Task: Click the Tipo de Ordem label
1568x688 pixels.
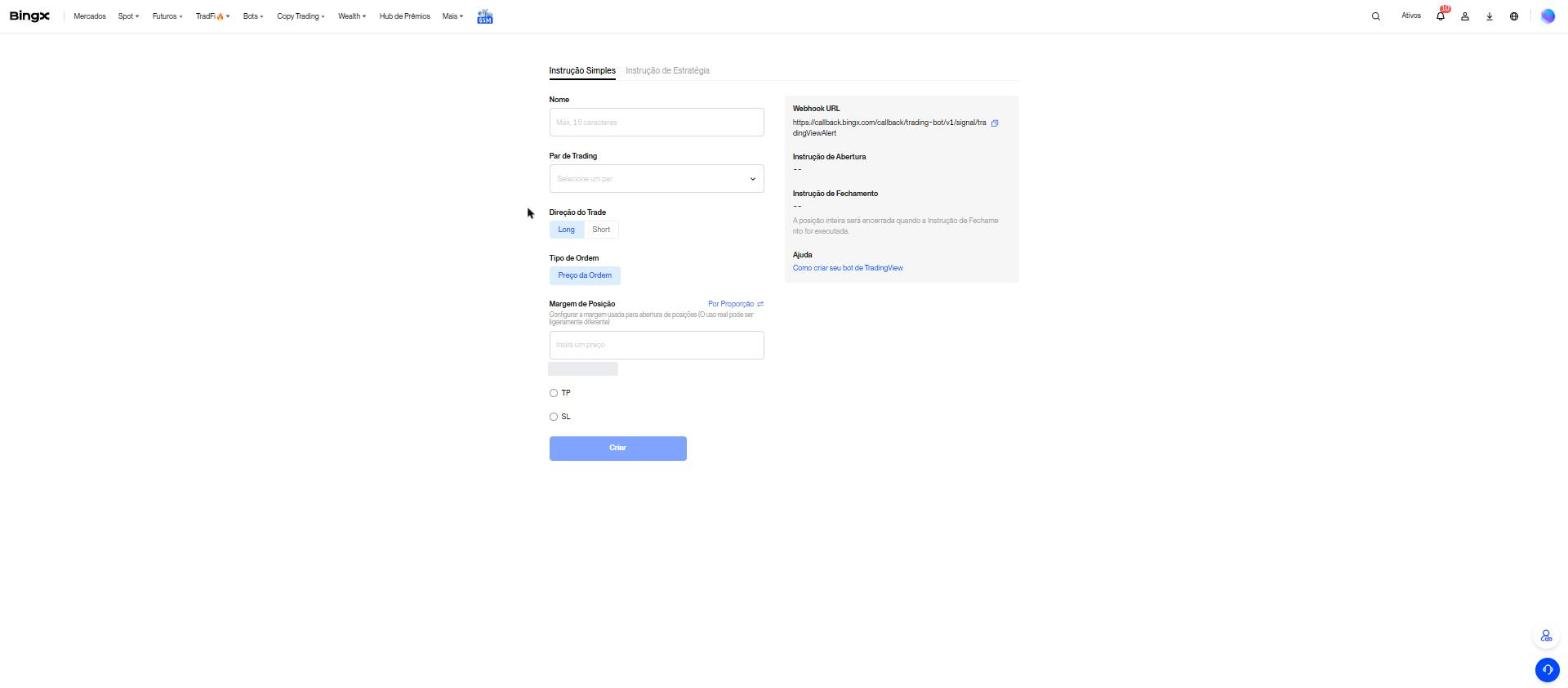Action: pyautogui.click(x=574, y=258)
